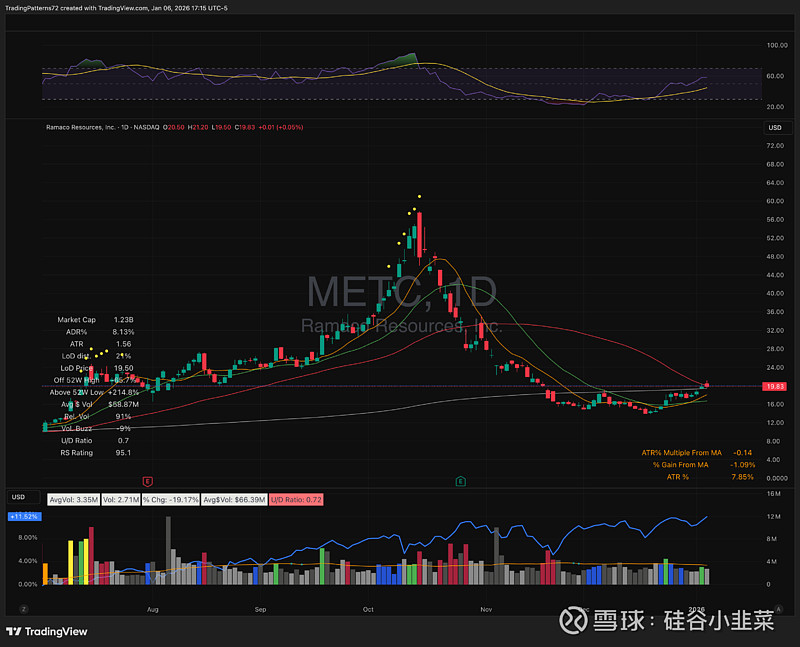
Task: Select ATR% Multiple From MA label
Action: pyautogui.click(x=682, y=453)
